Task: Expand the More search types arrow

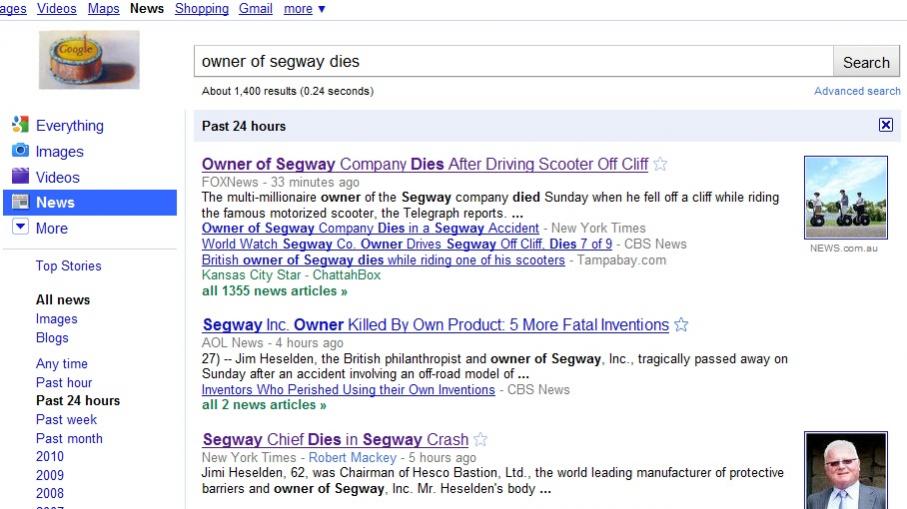Action: [x=20, y=227]
